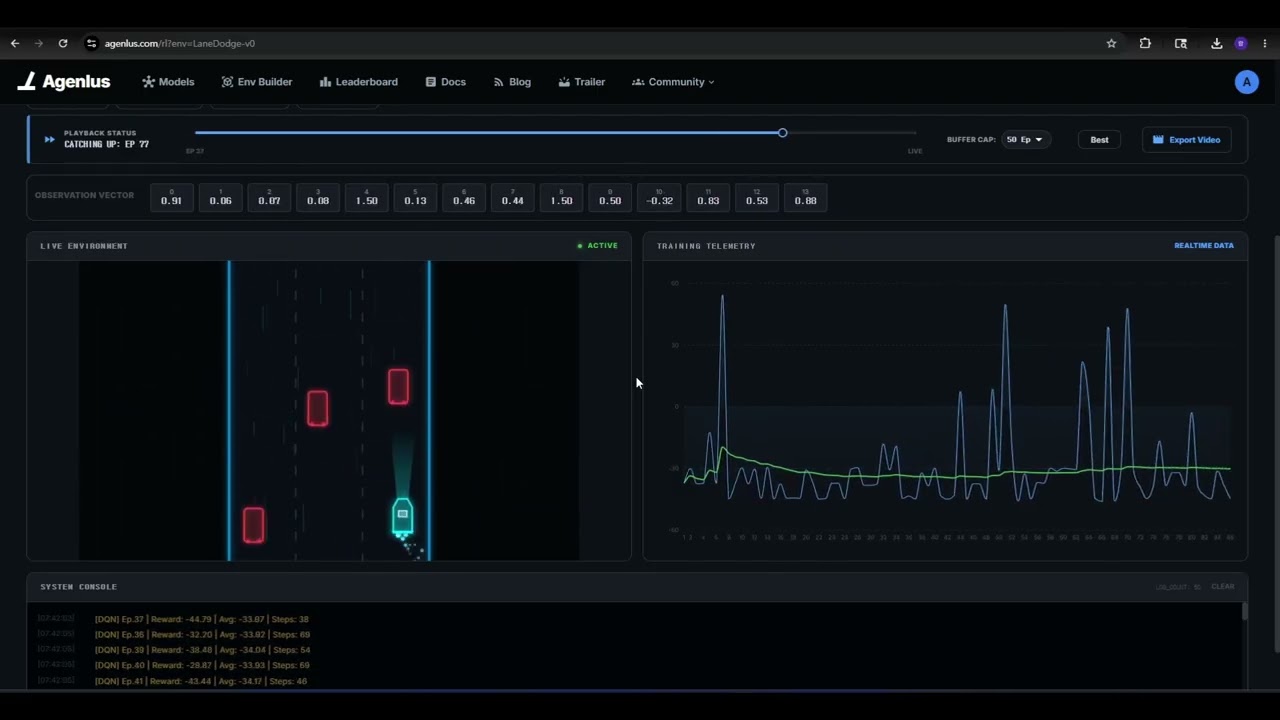Click observation index 1 value 0.06
The height and width of the screenshot is (720, 1280).
pos(220,197)
